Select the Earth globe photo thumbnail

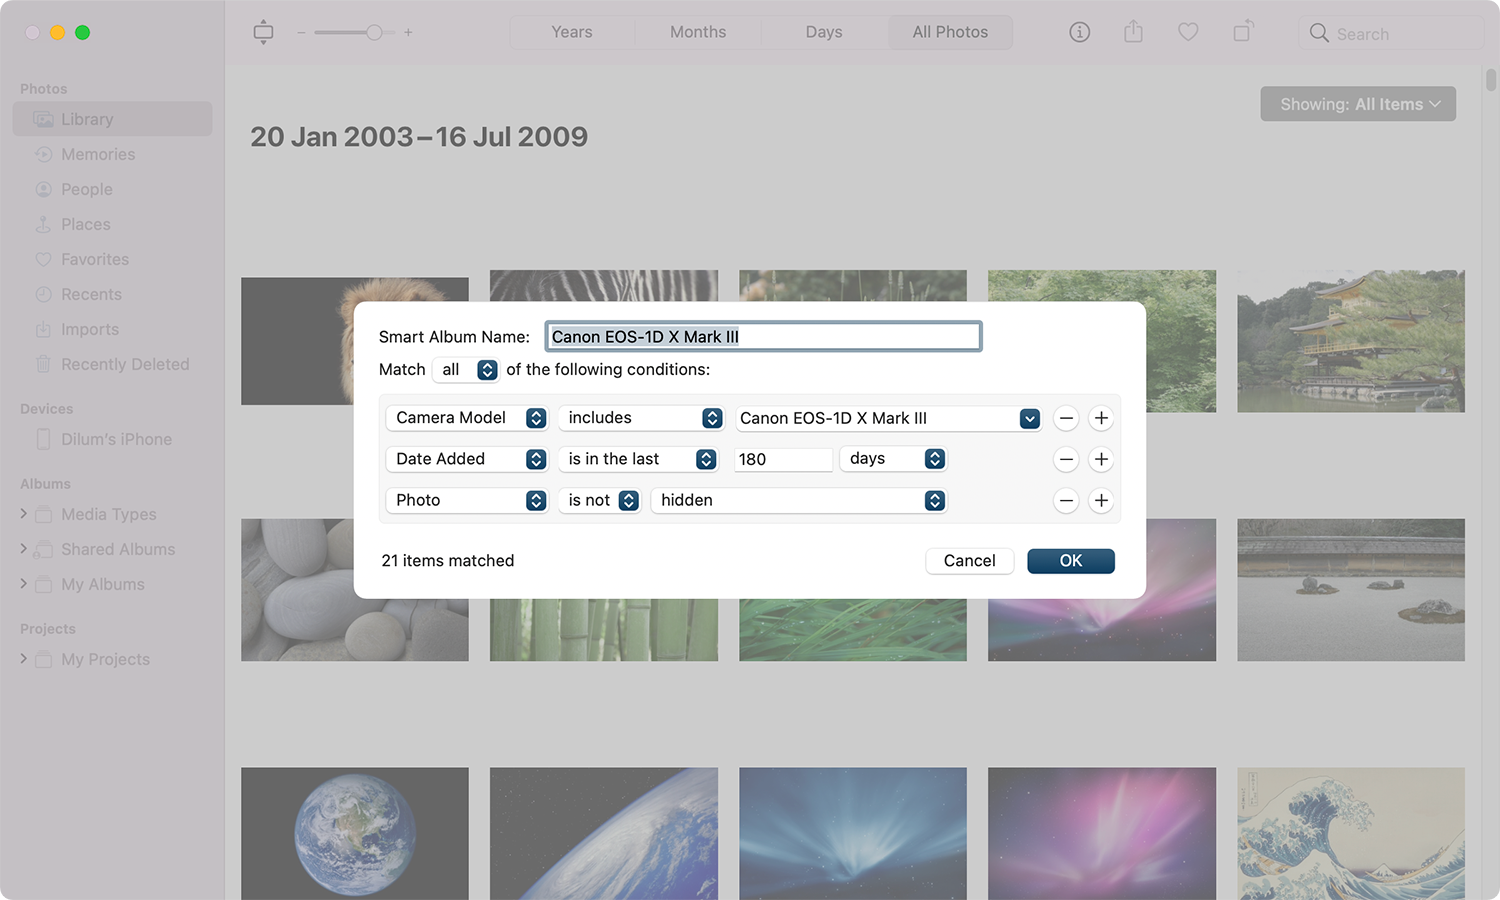355,833
